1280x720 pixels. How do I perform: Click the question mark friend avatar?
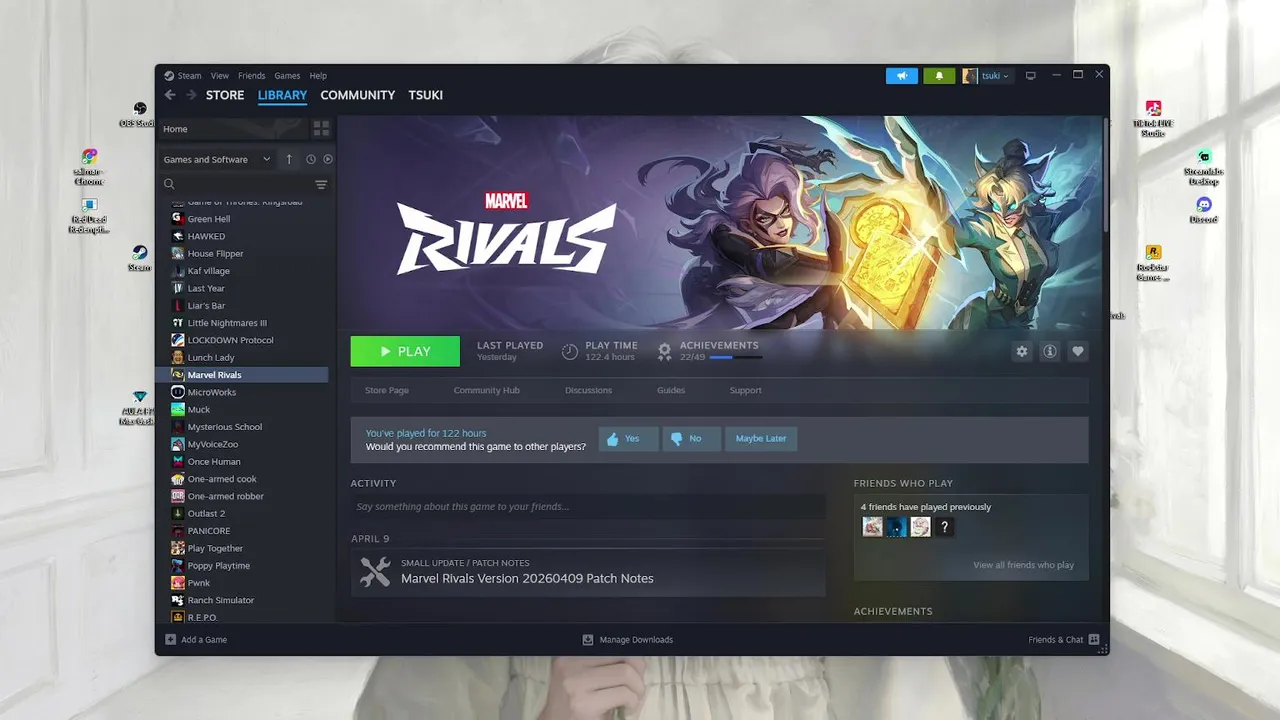point(945,526)
